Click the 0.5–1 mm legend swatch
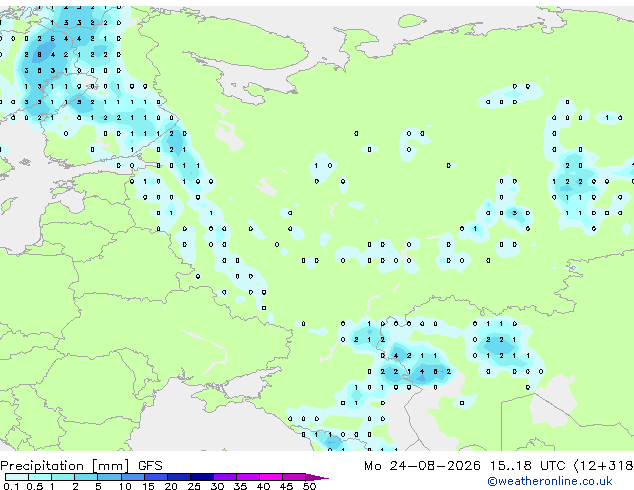This screenshot has height=490, width=634. point(40,477)
